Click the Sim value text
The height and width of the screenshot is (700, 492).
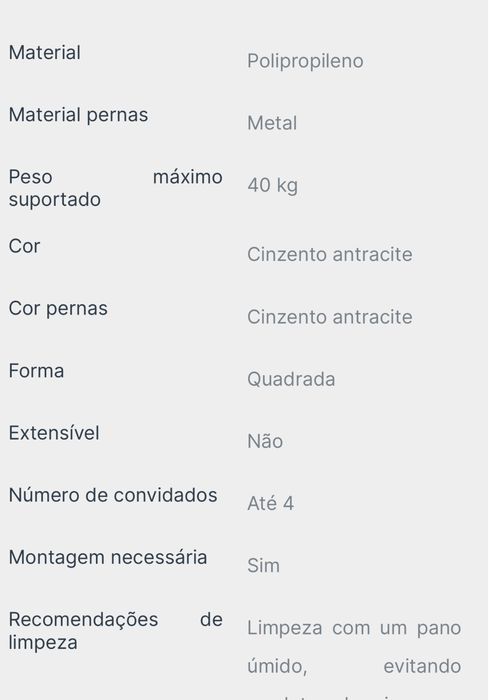tap(263, 566)
